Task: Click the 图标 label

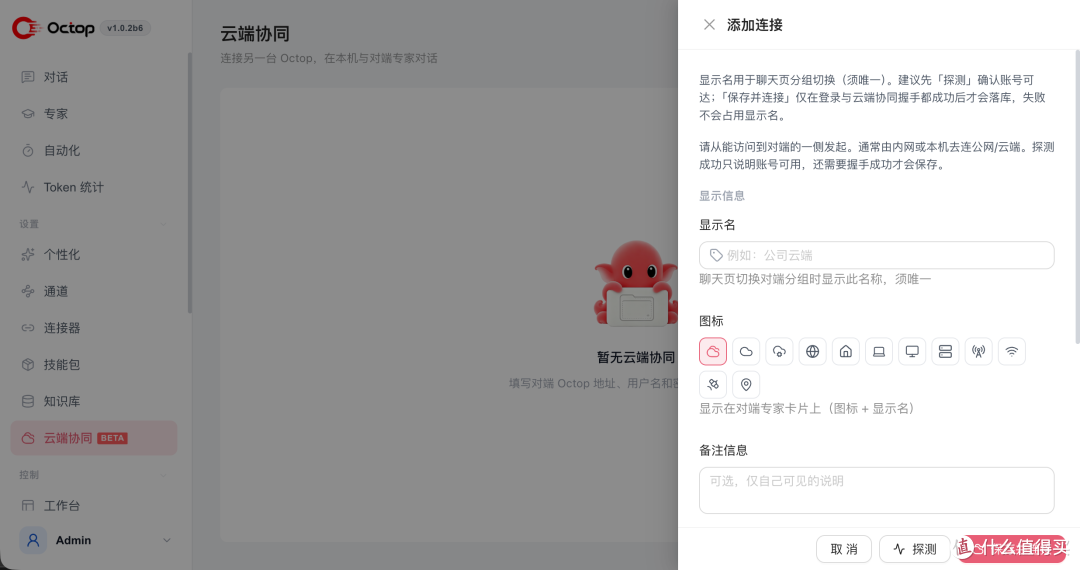Action: 712,321
